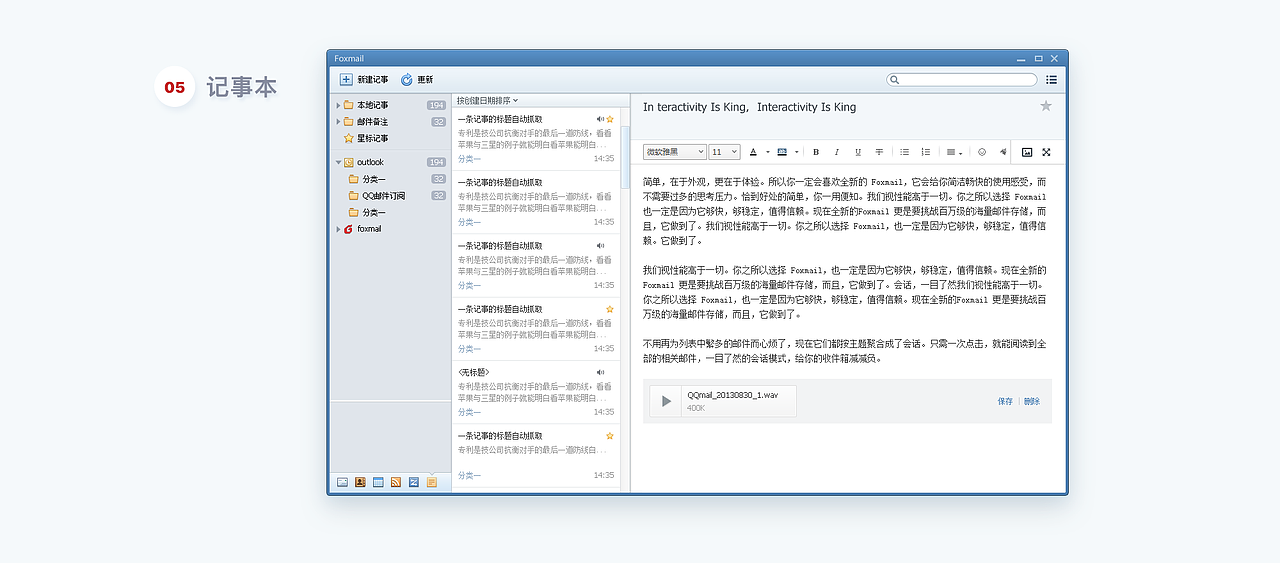Click the 新建记事 new note button
The width and height of the screenshot is (1280, 563).
click(364, 80)
